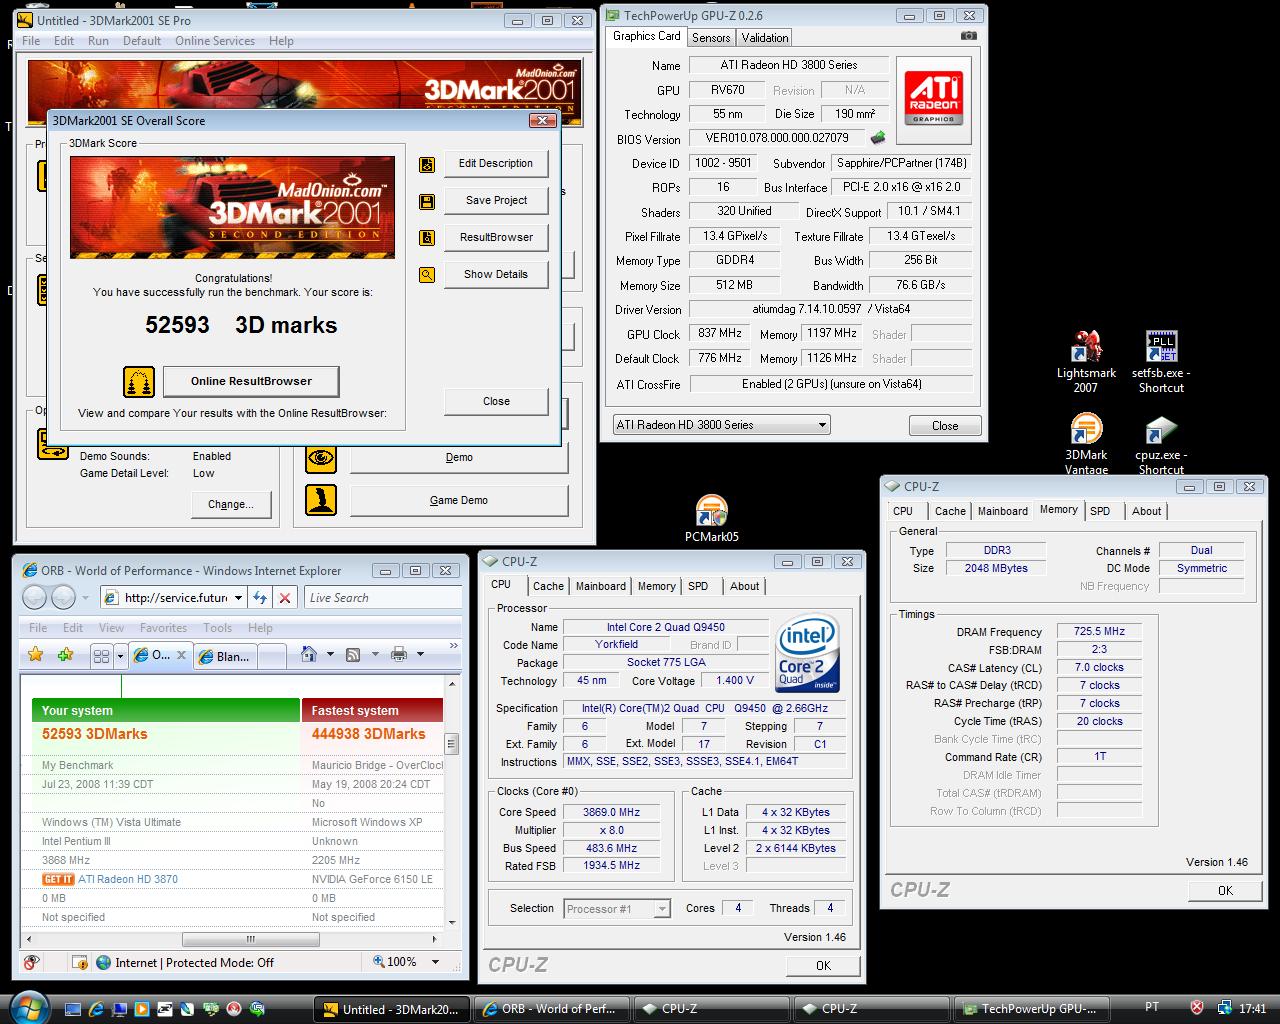Click the GPU-Z Close button
This screenshot has width=1280, height=1024.
[945, 425]
